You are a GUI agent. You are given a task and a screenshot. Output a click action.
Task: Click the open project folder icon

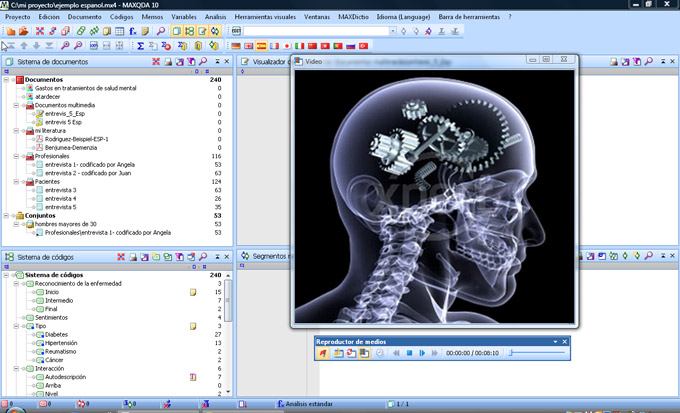click(x=23, y=31)
